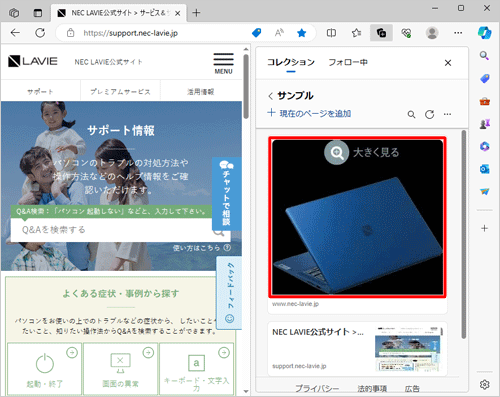Click the プライバシー footer link

[317, 389]
